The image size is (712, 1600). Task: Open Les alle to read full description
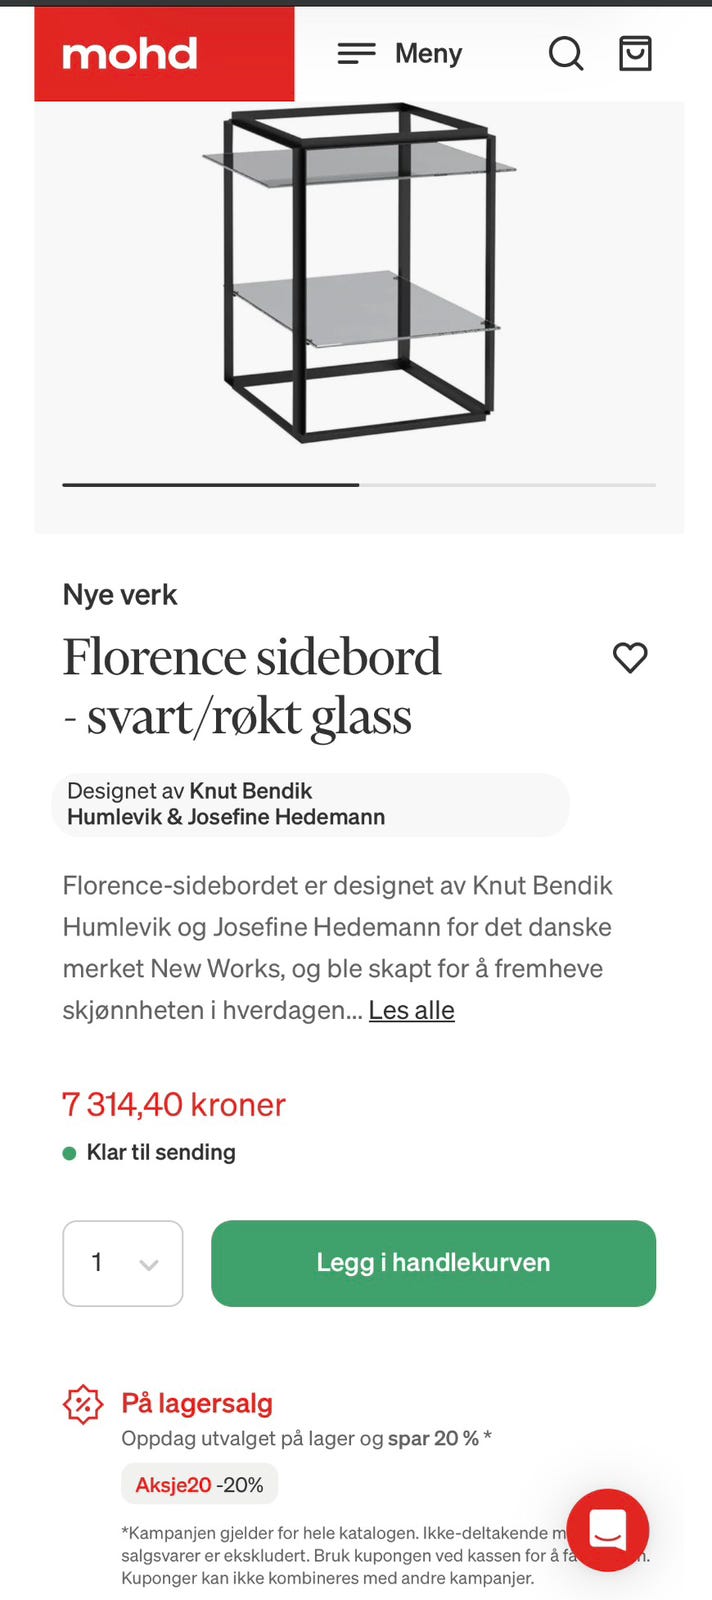(x=411, y=1010)
